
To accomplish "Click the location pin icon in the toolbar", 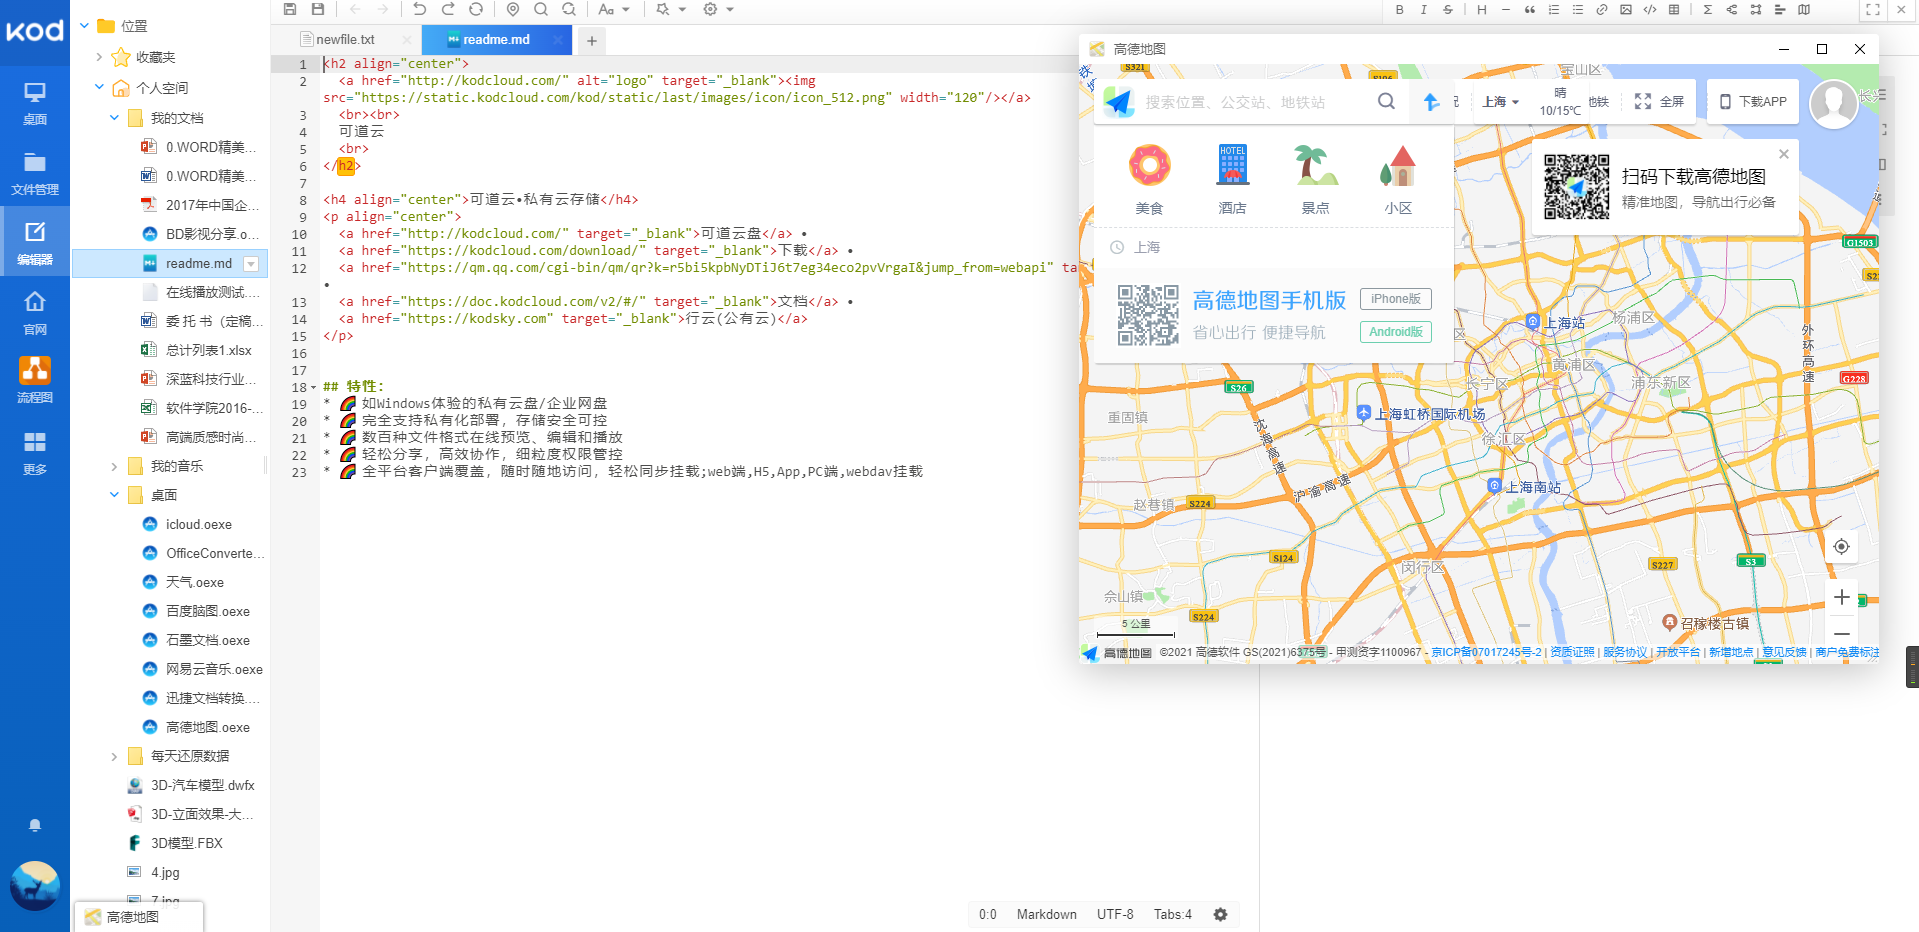I will point(513,9).
